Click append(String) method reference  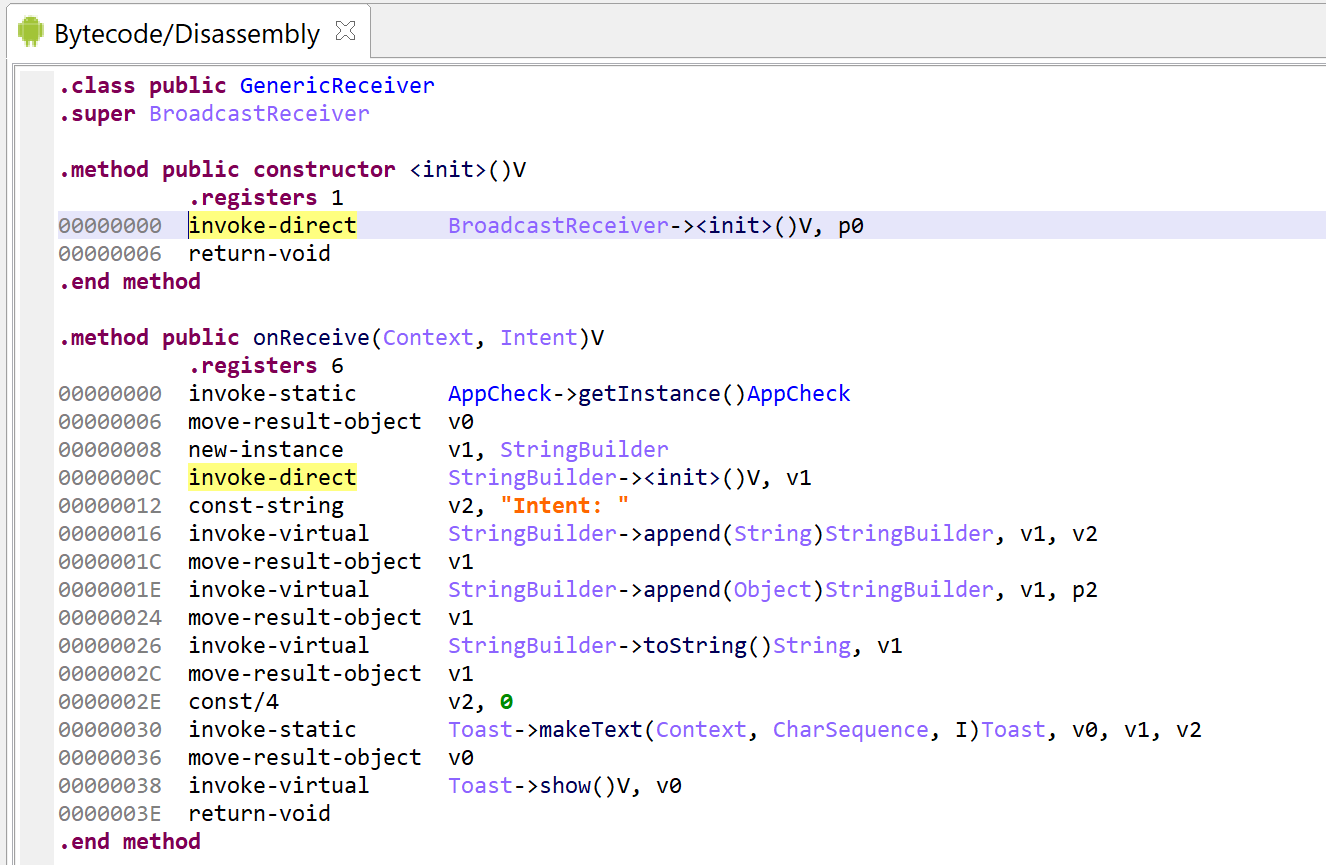(x=721, y=534)
